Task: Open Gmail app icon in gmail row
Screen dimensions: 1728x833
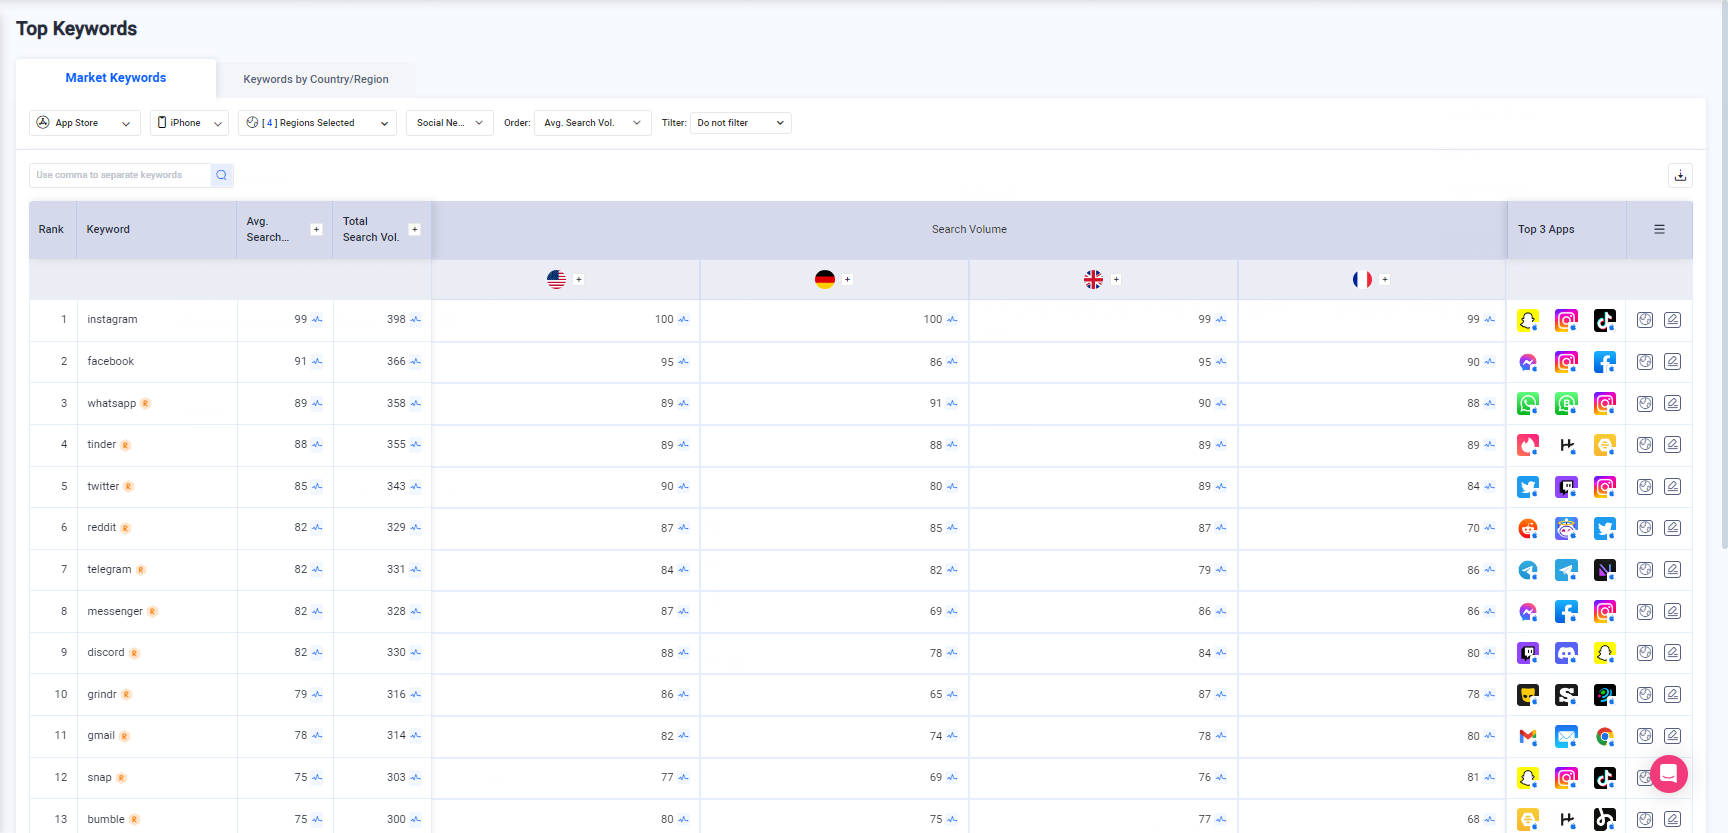Action: [x=1528, y=737]
